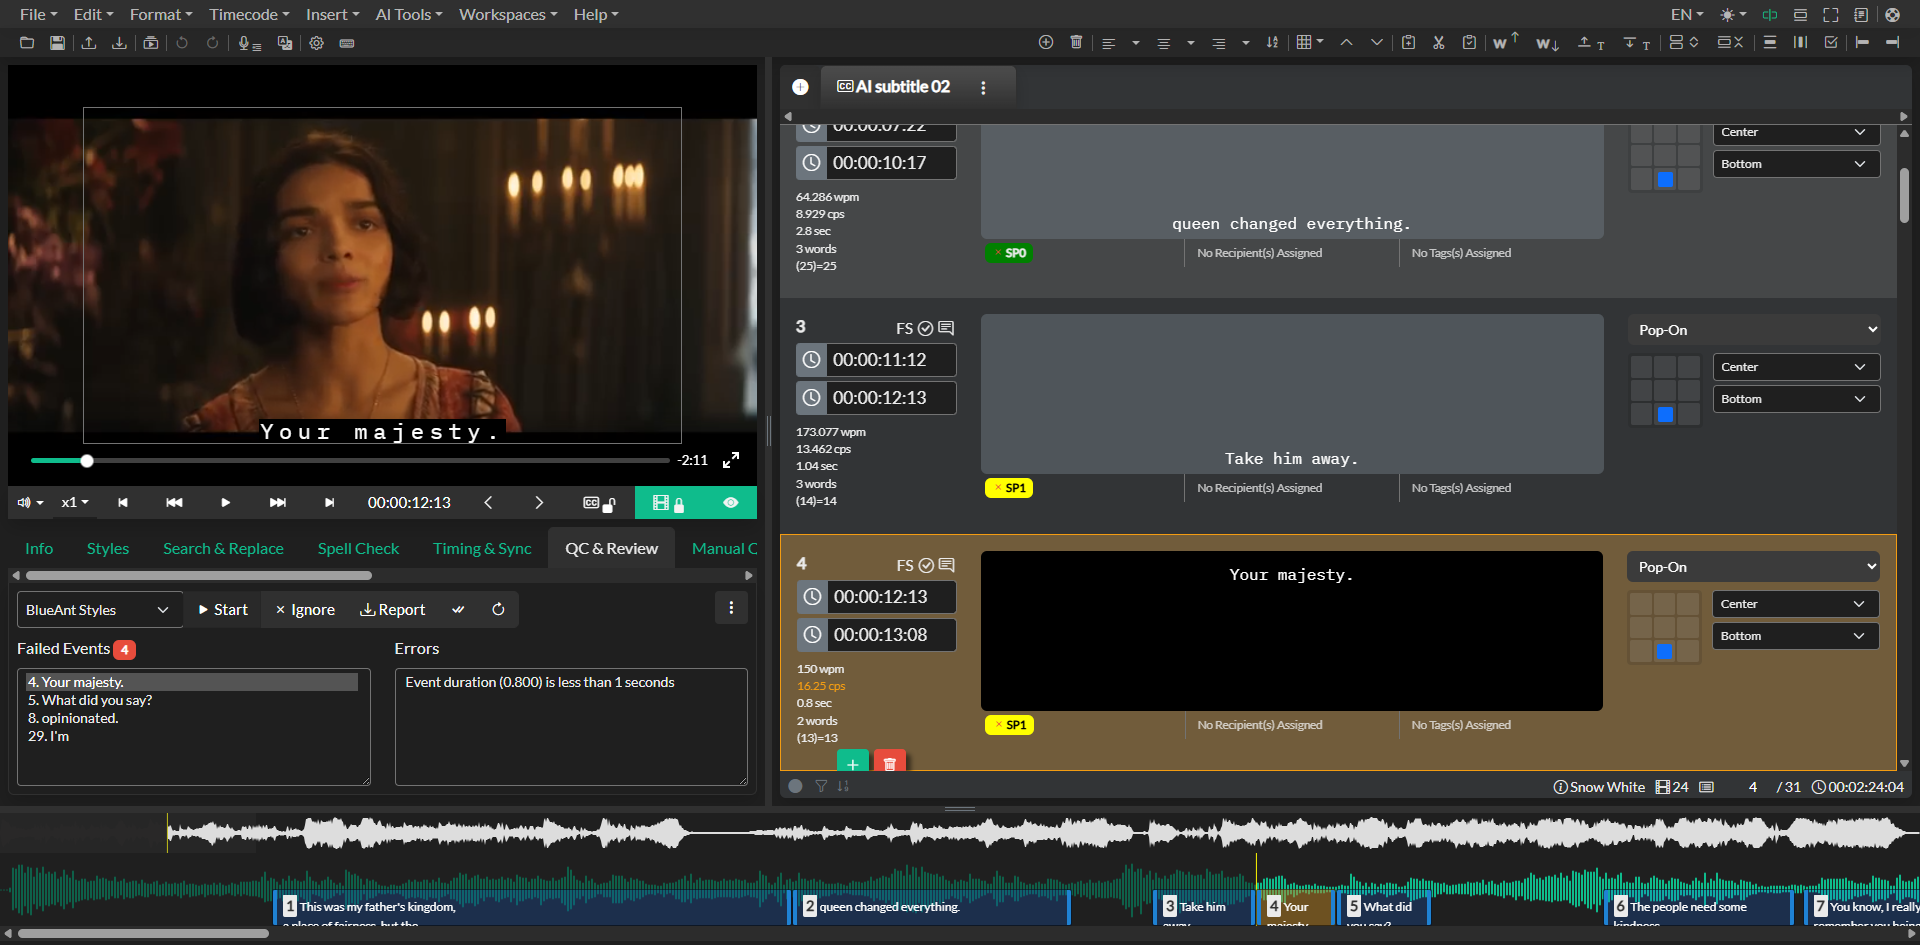
Task: Toggle the SP0 speaker tag
Action: tap(1009, 253)
